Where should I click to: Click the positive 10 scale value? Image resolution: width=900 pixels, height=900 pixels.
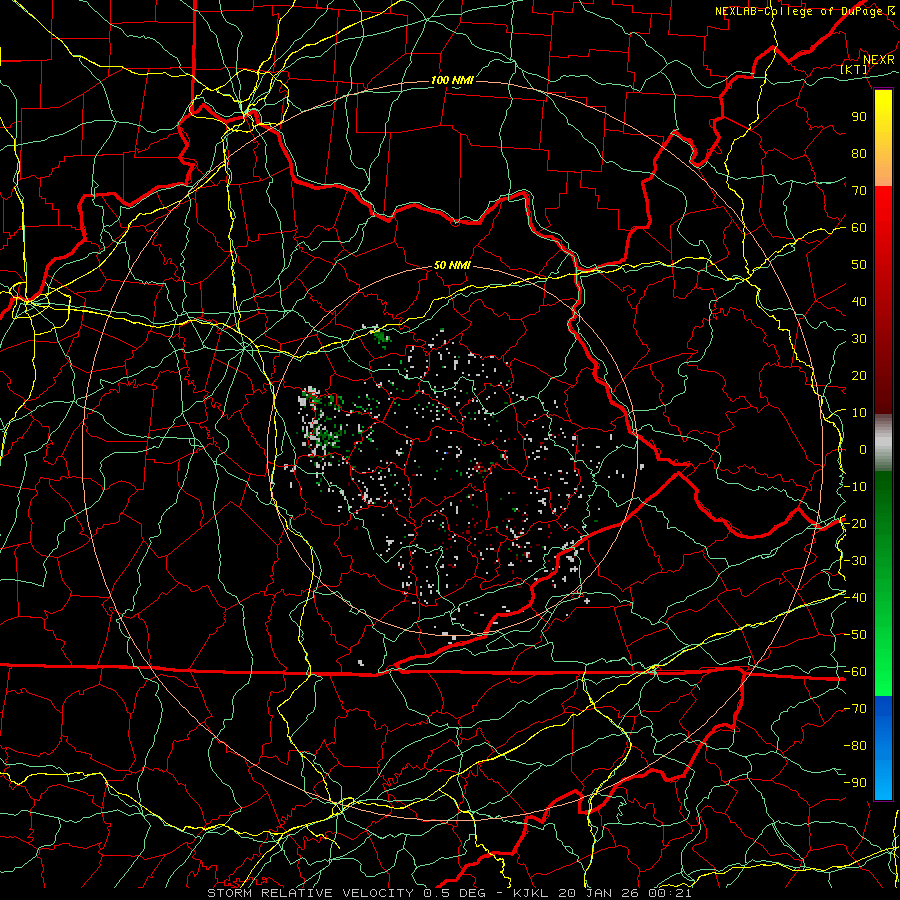click(x=859, y=413)
